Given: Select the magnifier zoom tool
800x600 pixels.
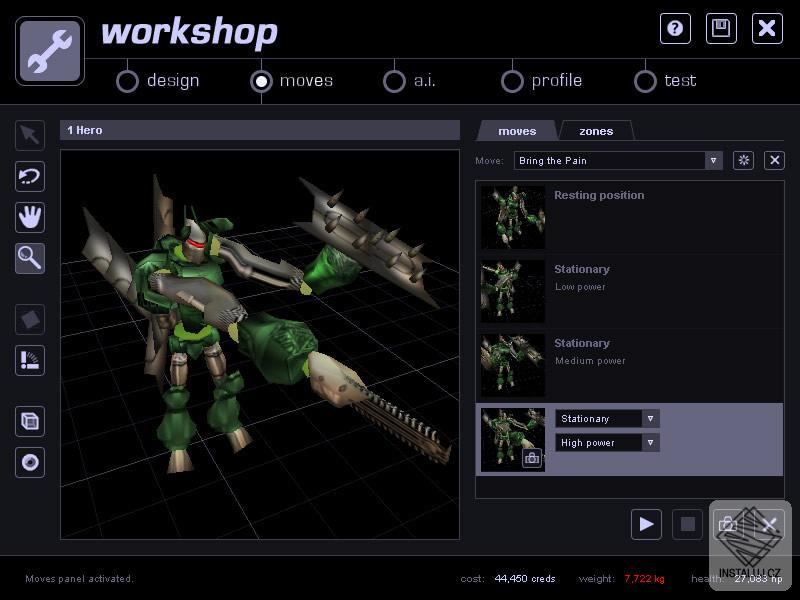Looking at the screenshot, I should (30, 258).
